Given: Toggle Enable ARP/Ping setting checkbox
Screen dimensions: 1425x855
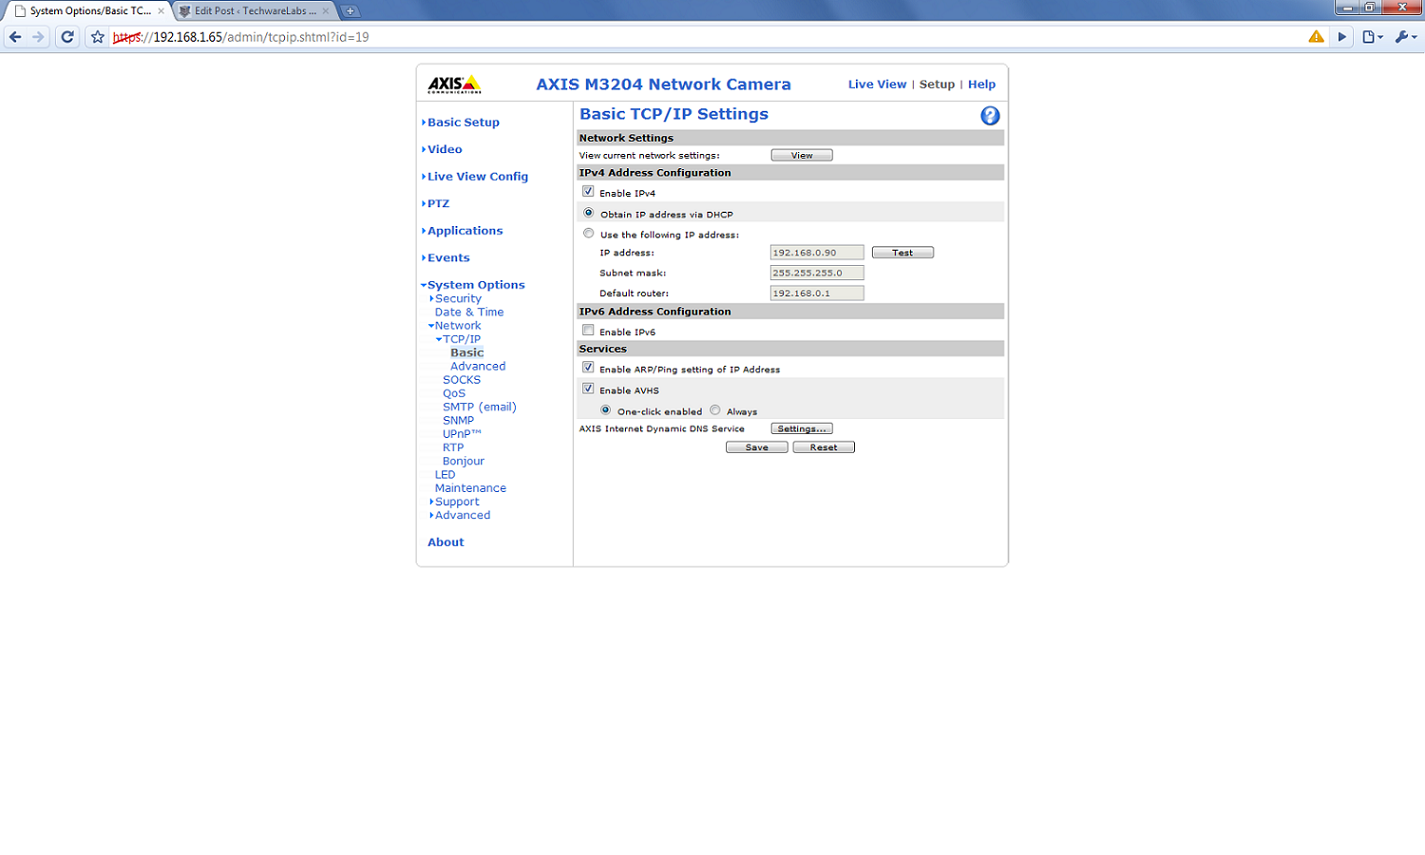Looking at the screenshot, I should tap(588, 367).
